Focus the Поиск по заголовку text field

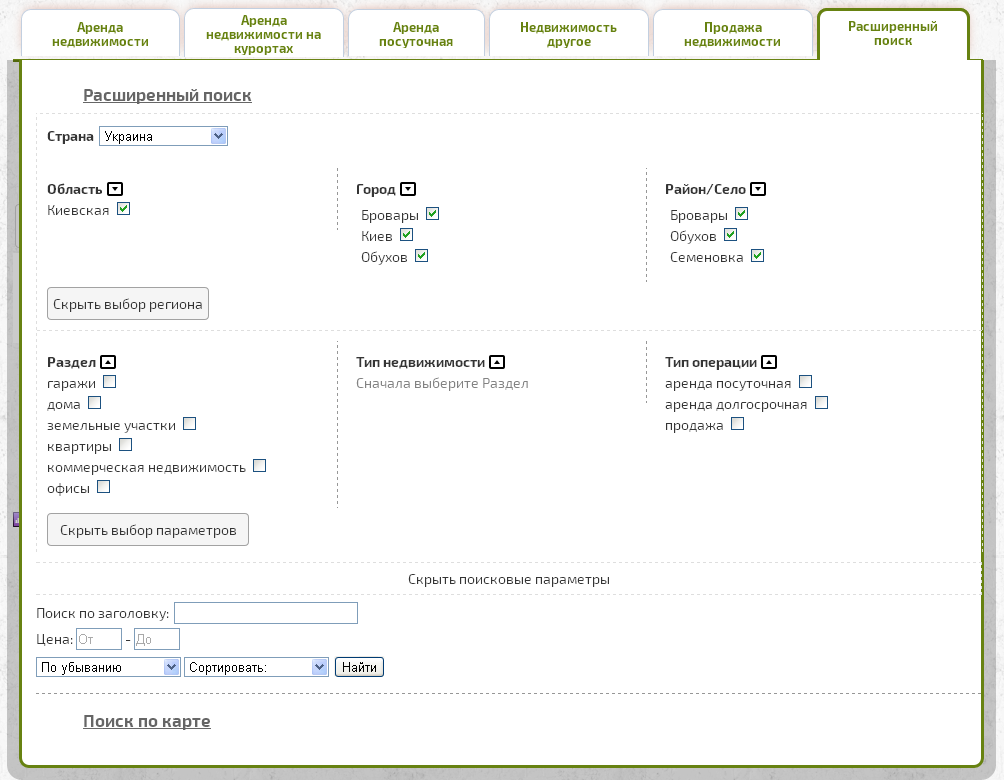(266, 613)
